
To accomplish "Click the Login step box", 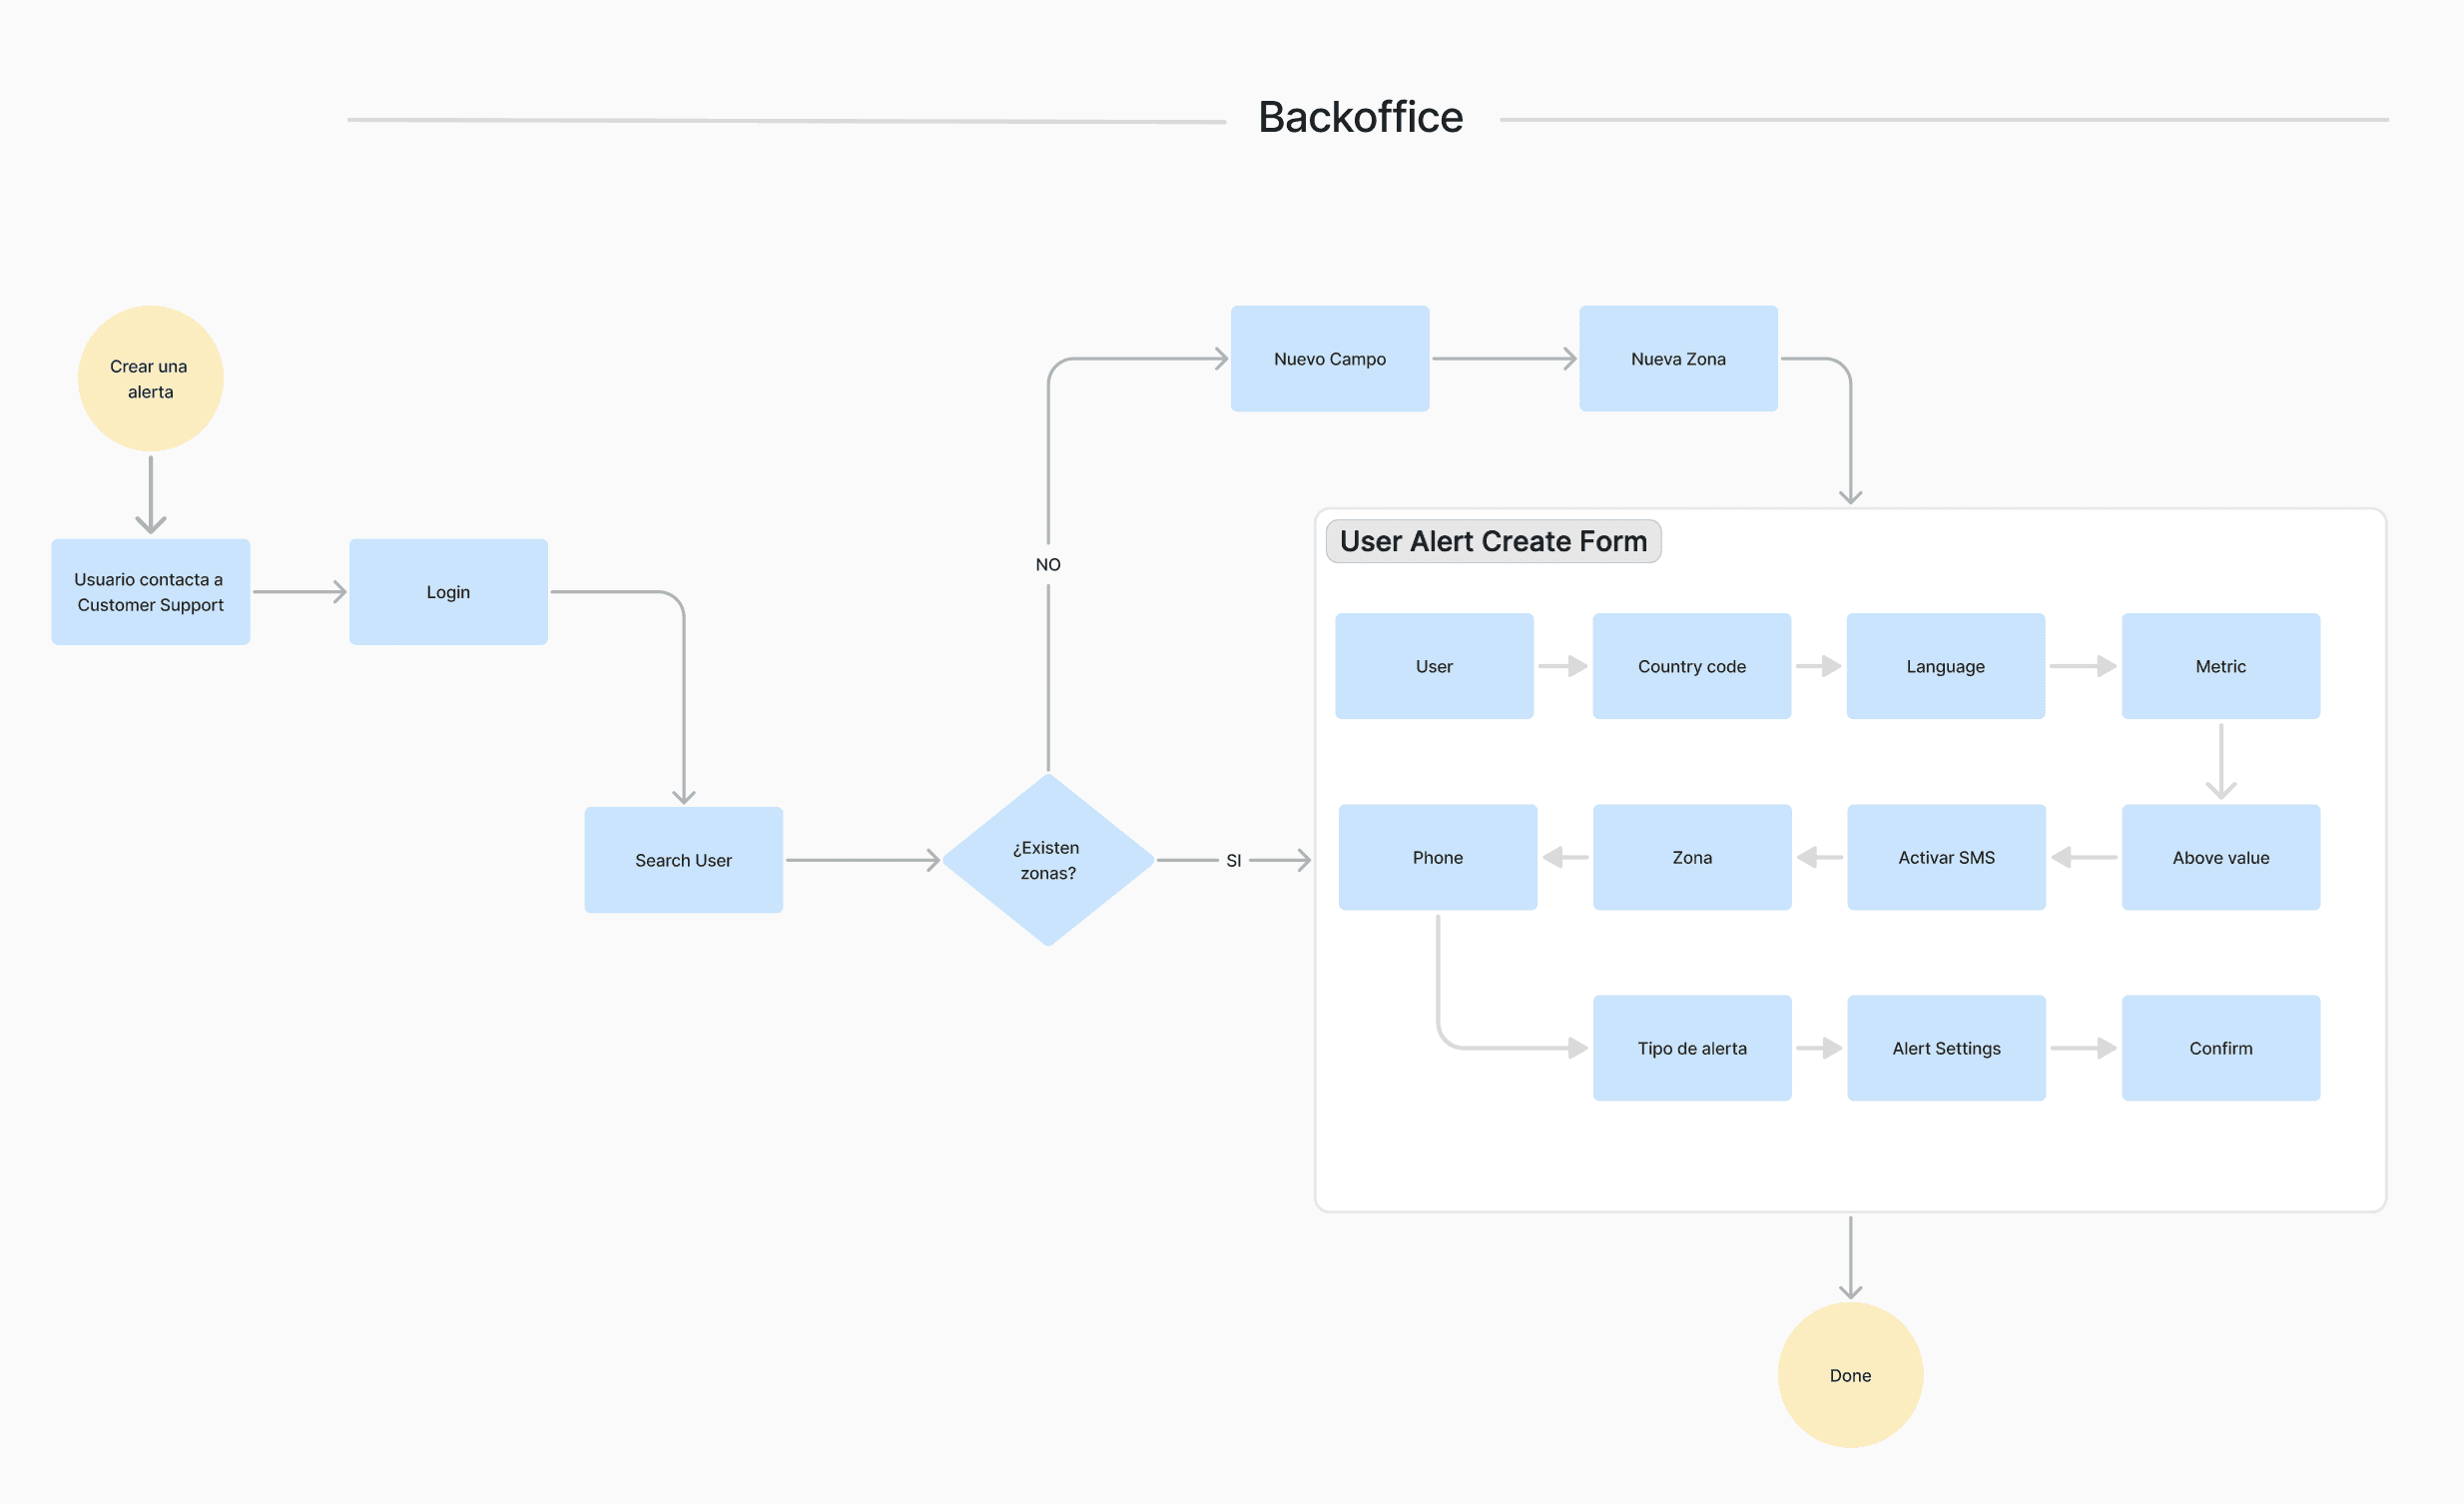I will pyautogui.click(x=448, y=592).
